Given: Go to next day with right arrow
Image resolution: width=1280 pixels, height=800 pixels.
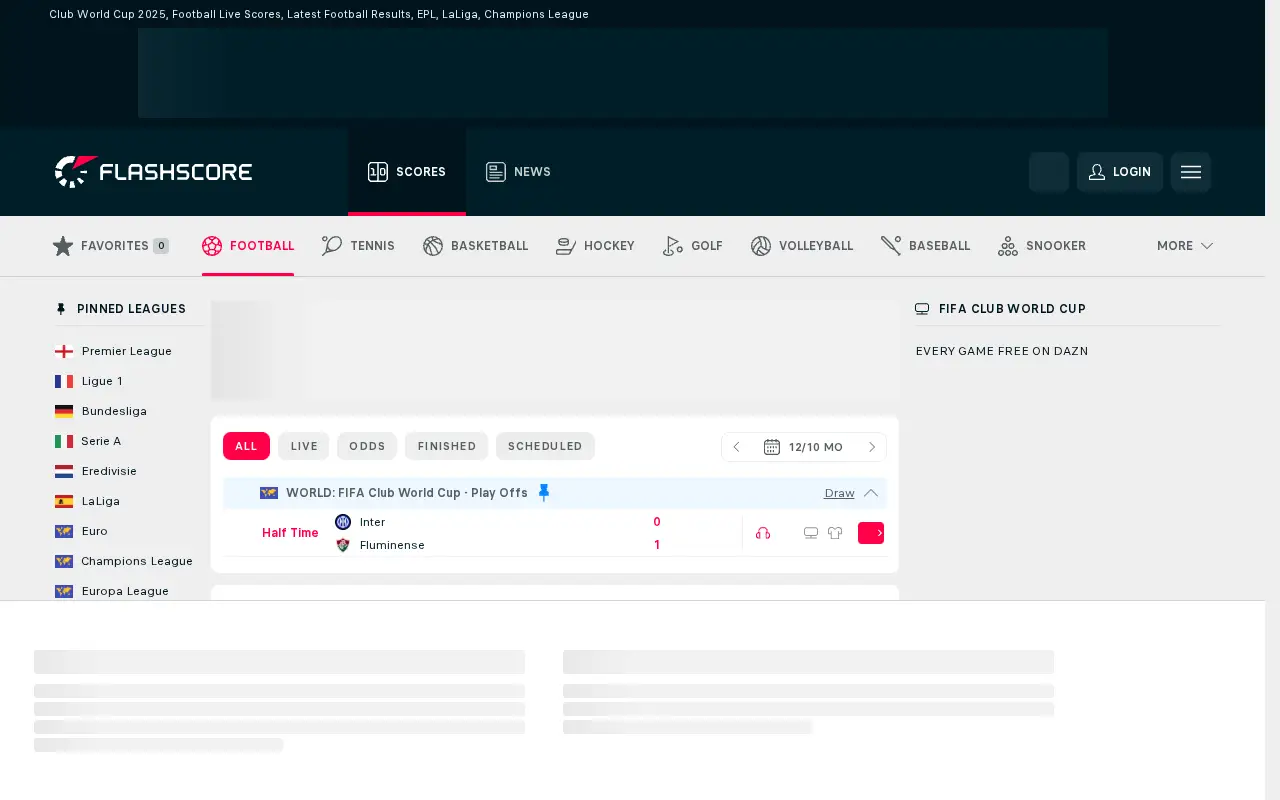Looking at the screenshot, I should click(871, 447).
